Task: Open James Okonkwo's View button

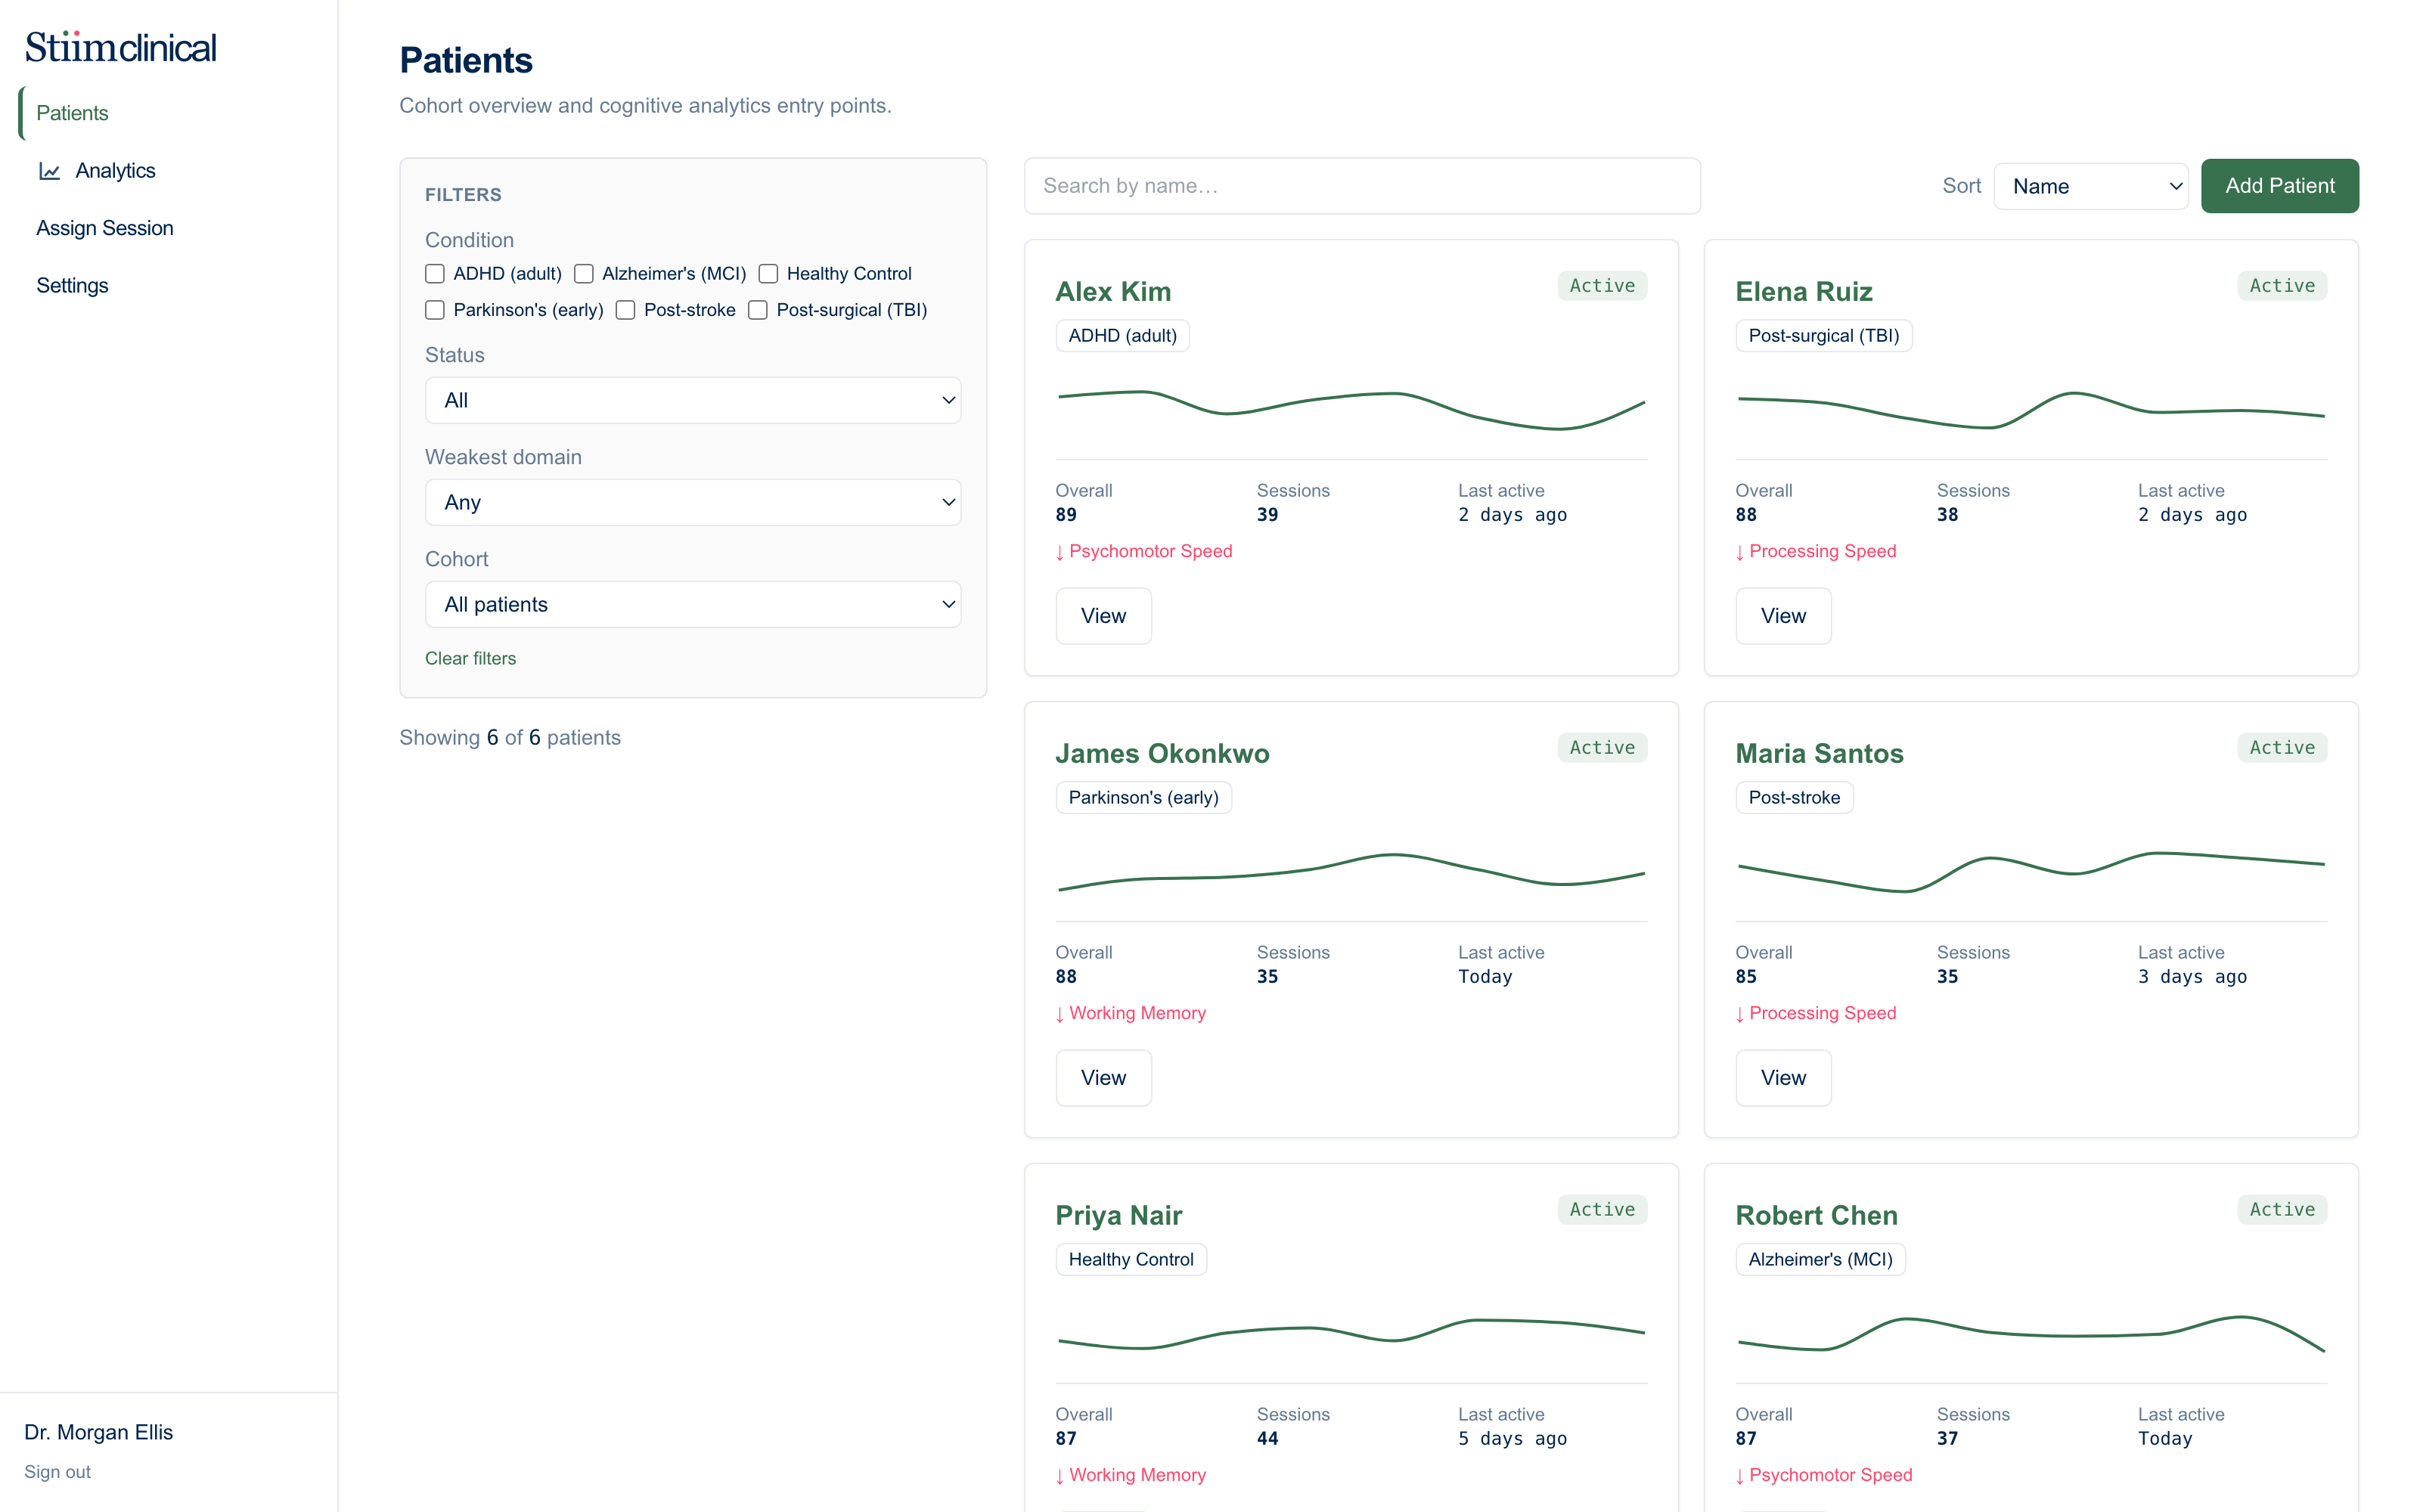Action: coord(1103,1078)
